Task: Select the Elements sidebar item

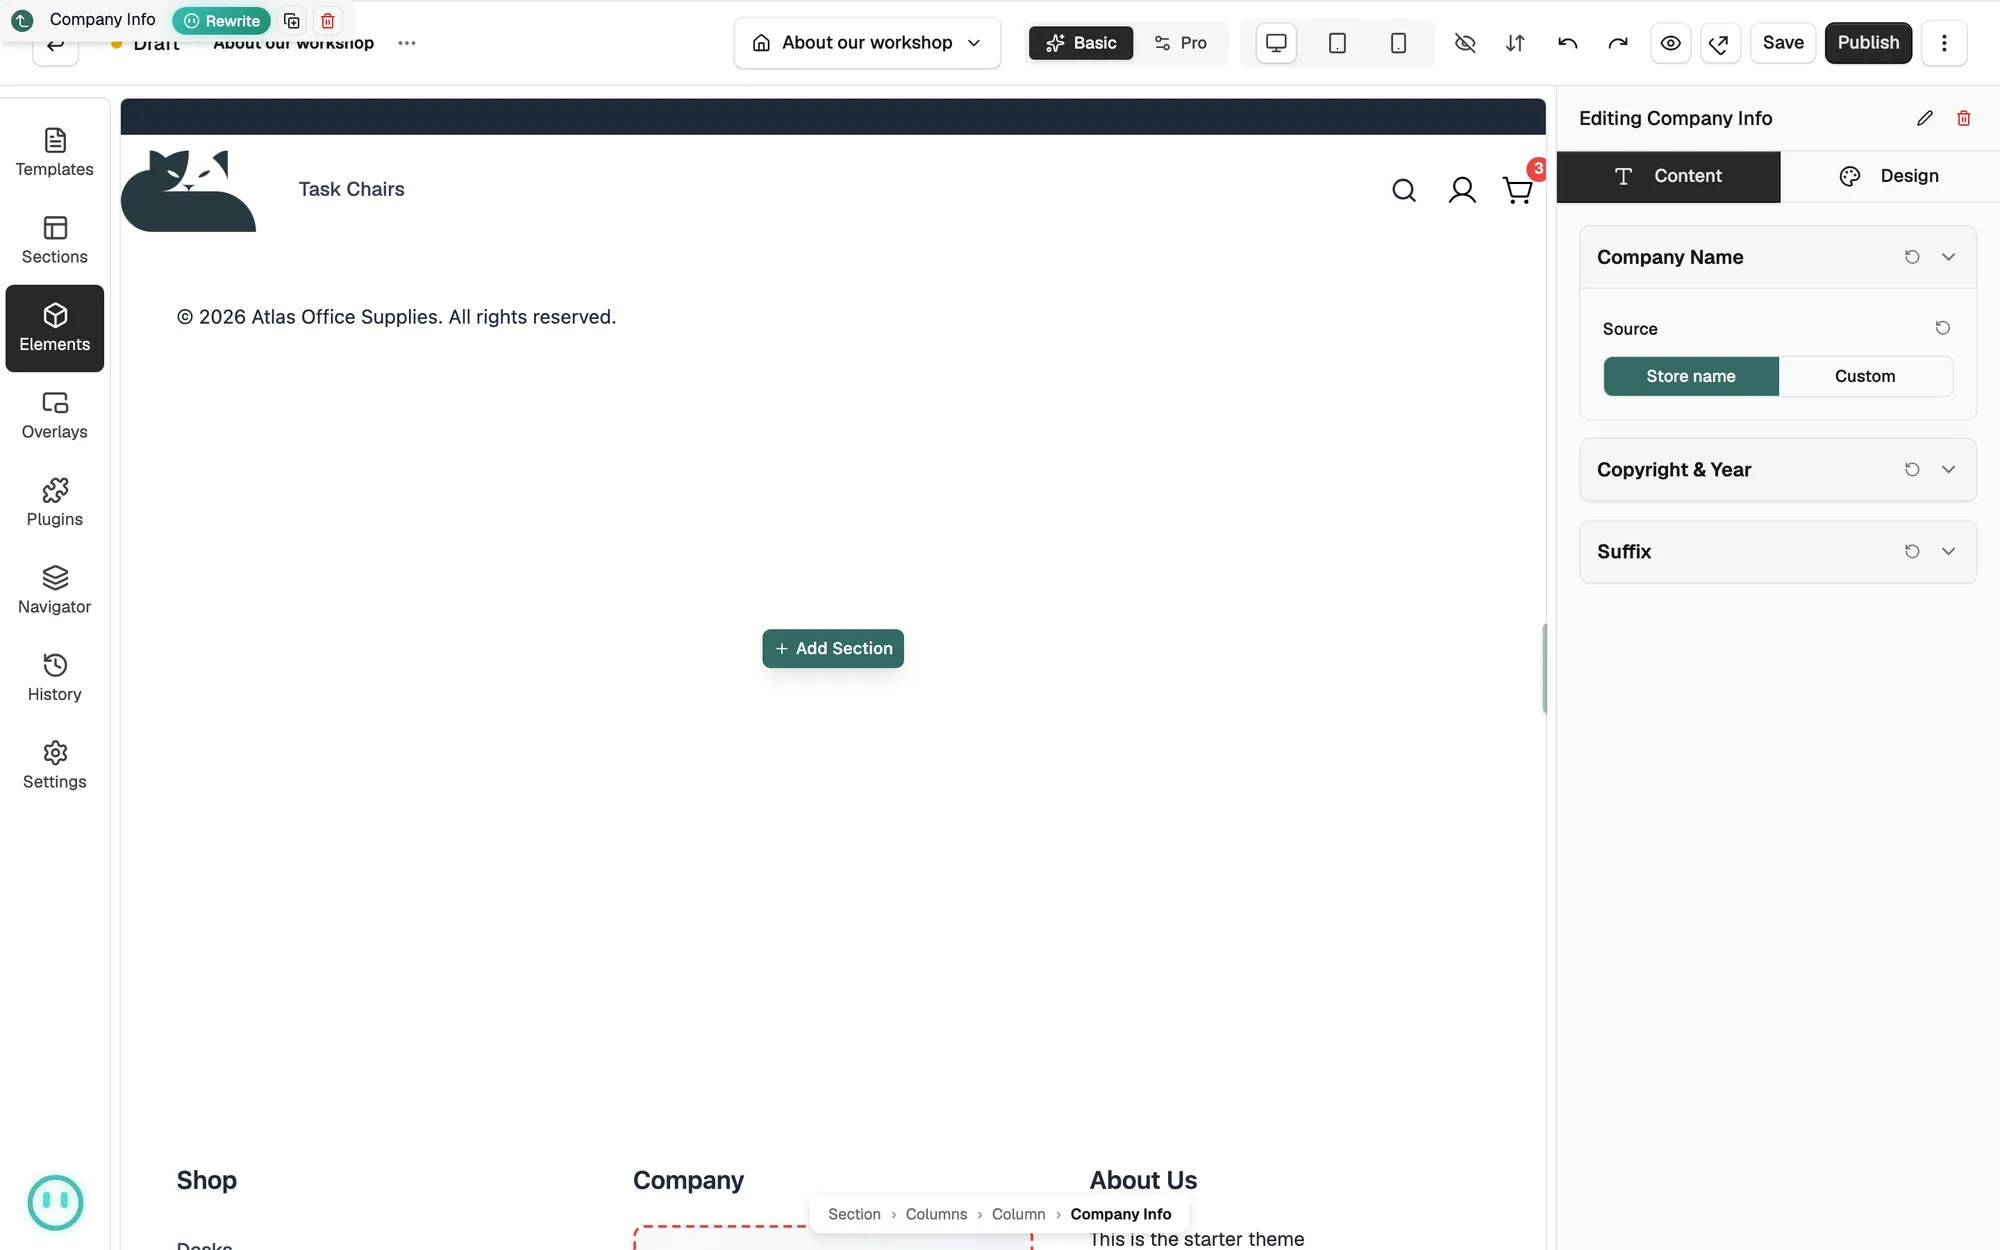Action: click(55, 328)
